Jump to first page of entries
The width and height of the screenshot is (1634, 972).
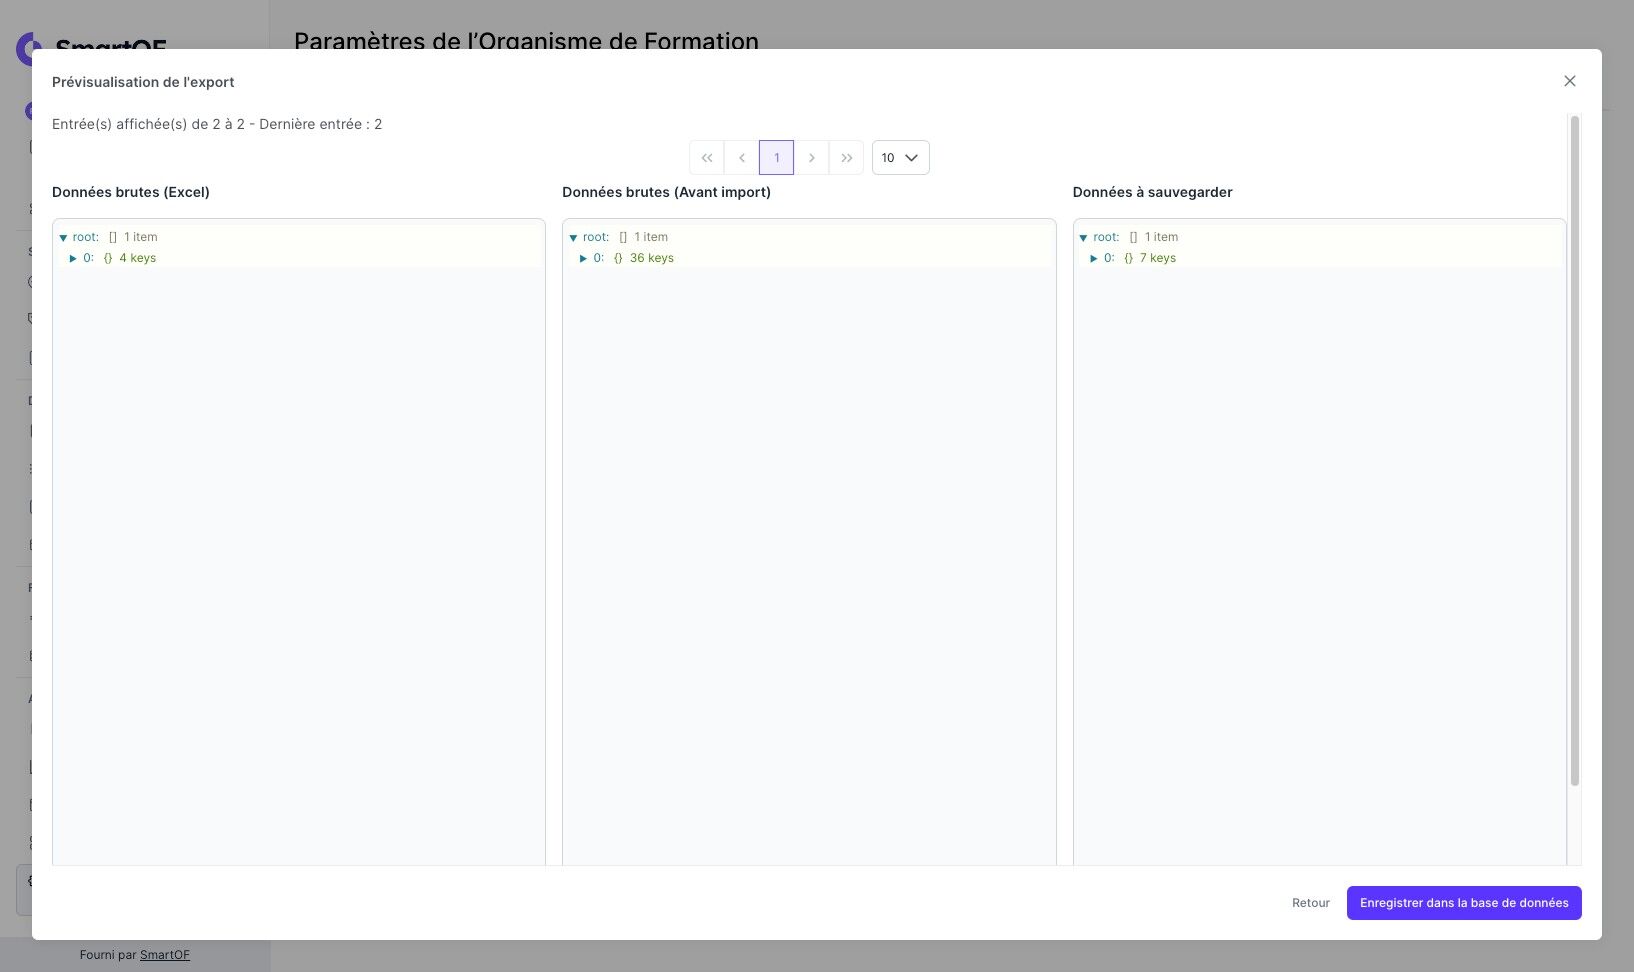click(x=706, y=158)
